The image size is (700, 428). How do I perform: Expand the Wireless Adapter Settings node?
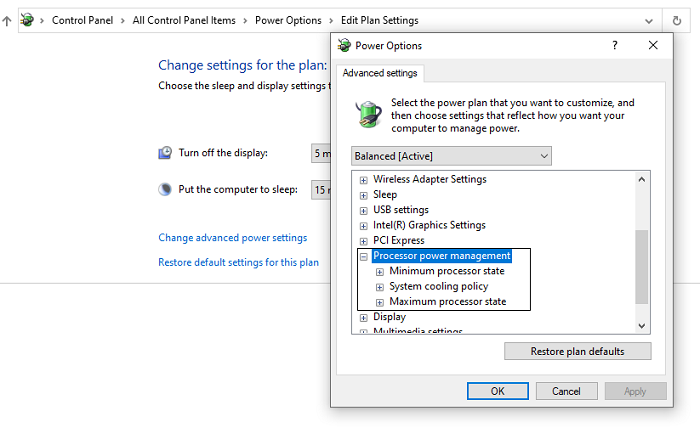[364, 180]
